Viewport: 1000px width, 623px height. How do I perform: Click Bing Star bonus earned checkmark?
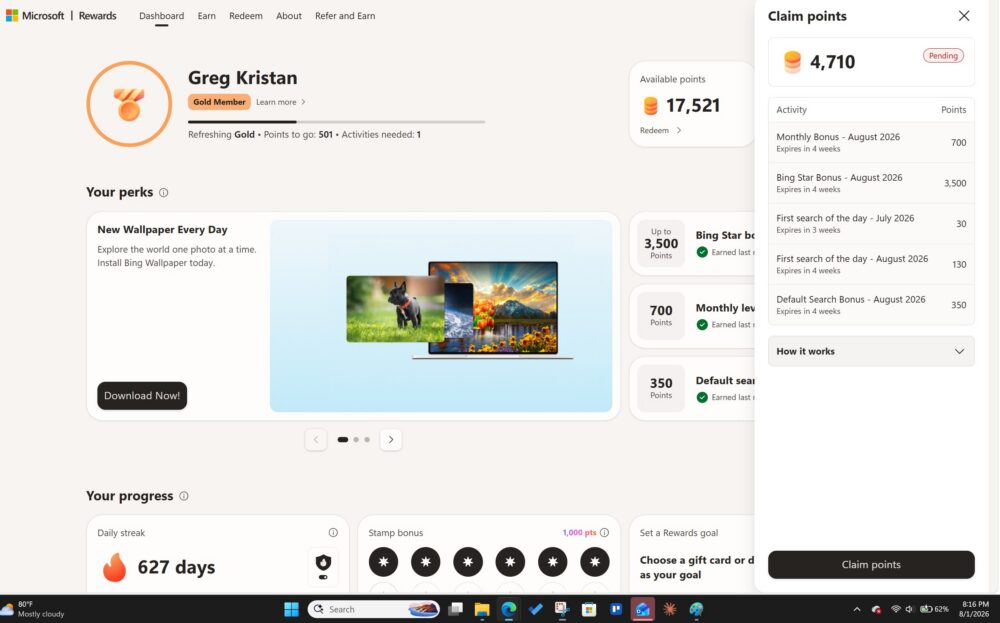pyautogui.click(x=702, y=252)
